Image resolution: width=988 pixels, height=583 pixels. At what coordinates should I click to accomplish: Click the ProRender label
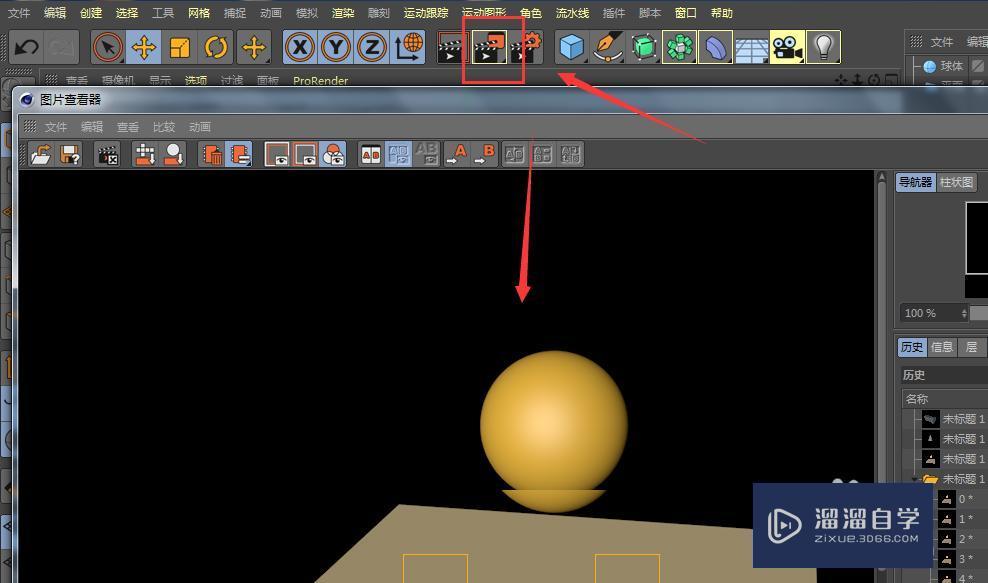pyautogui.click(x=320, y=81)
